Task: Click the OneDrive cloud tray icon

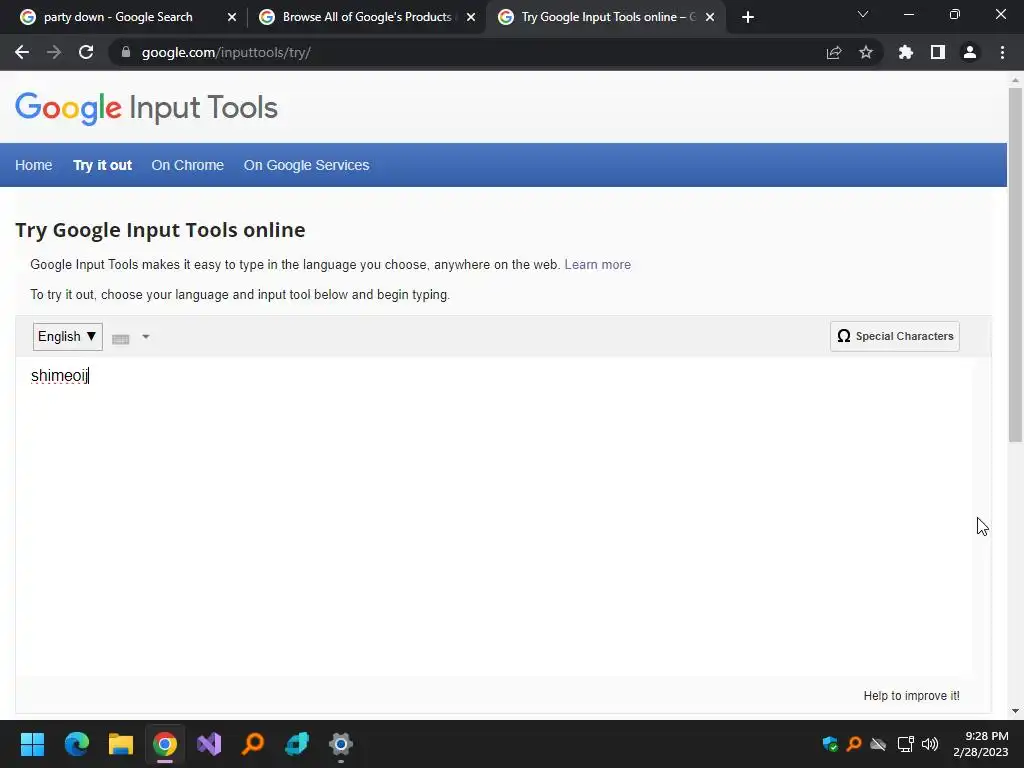Action: point(879,744)
